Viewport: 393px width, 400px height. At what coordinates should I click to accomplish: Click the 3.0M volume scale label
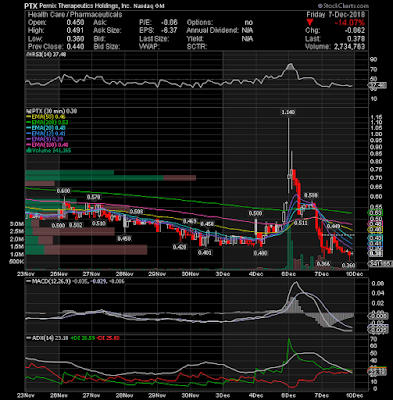pyautogui.click(x=17, y=224)
